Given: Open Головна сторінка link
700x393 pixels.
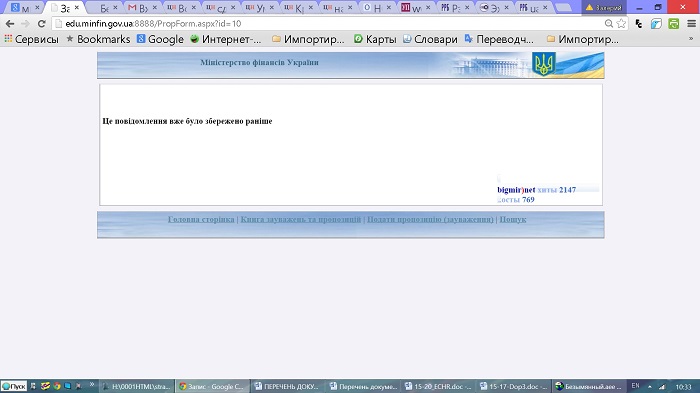Looking at the screenshot, I should [x=201, y=219].
